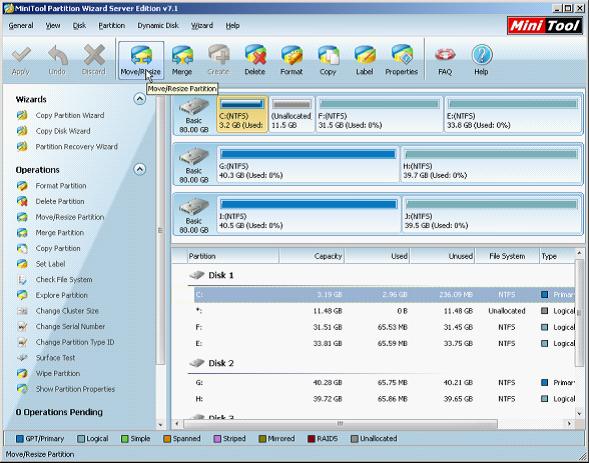The width and height of the screenshot is (589, 463).
Task: Select the unallocated *: table row
Action: click(384, 311)
